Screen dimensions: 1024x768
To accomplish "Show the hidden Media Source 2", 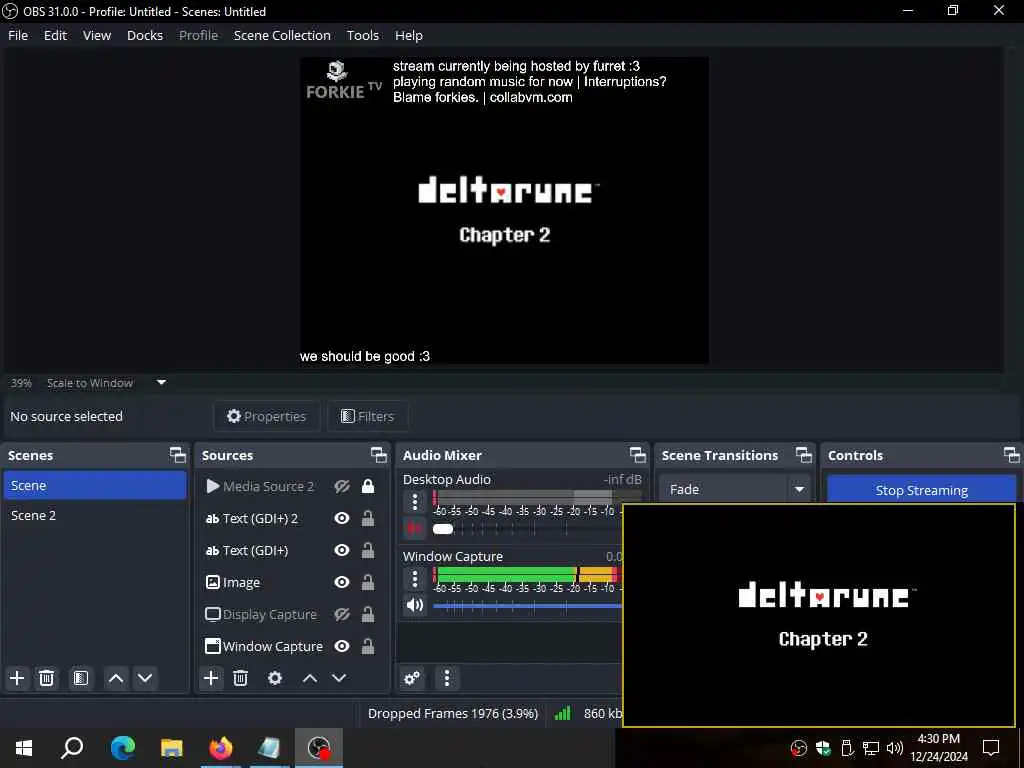I will click(x=342, y=487).
